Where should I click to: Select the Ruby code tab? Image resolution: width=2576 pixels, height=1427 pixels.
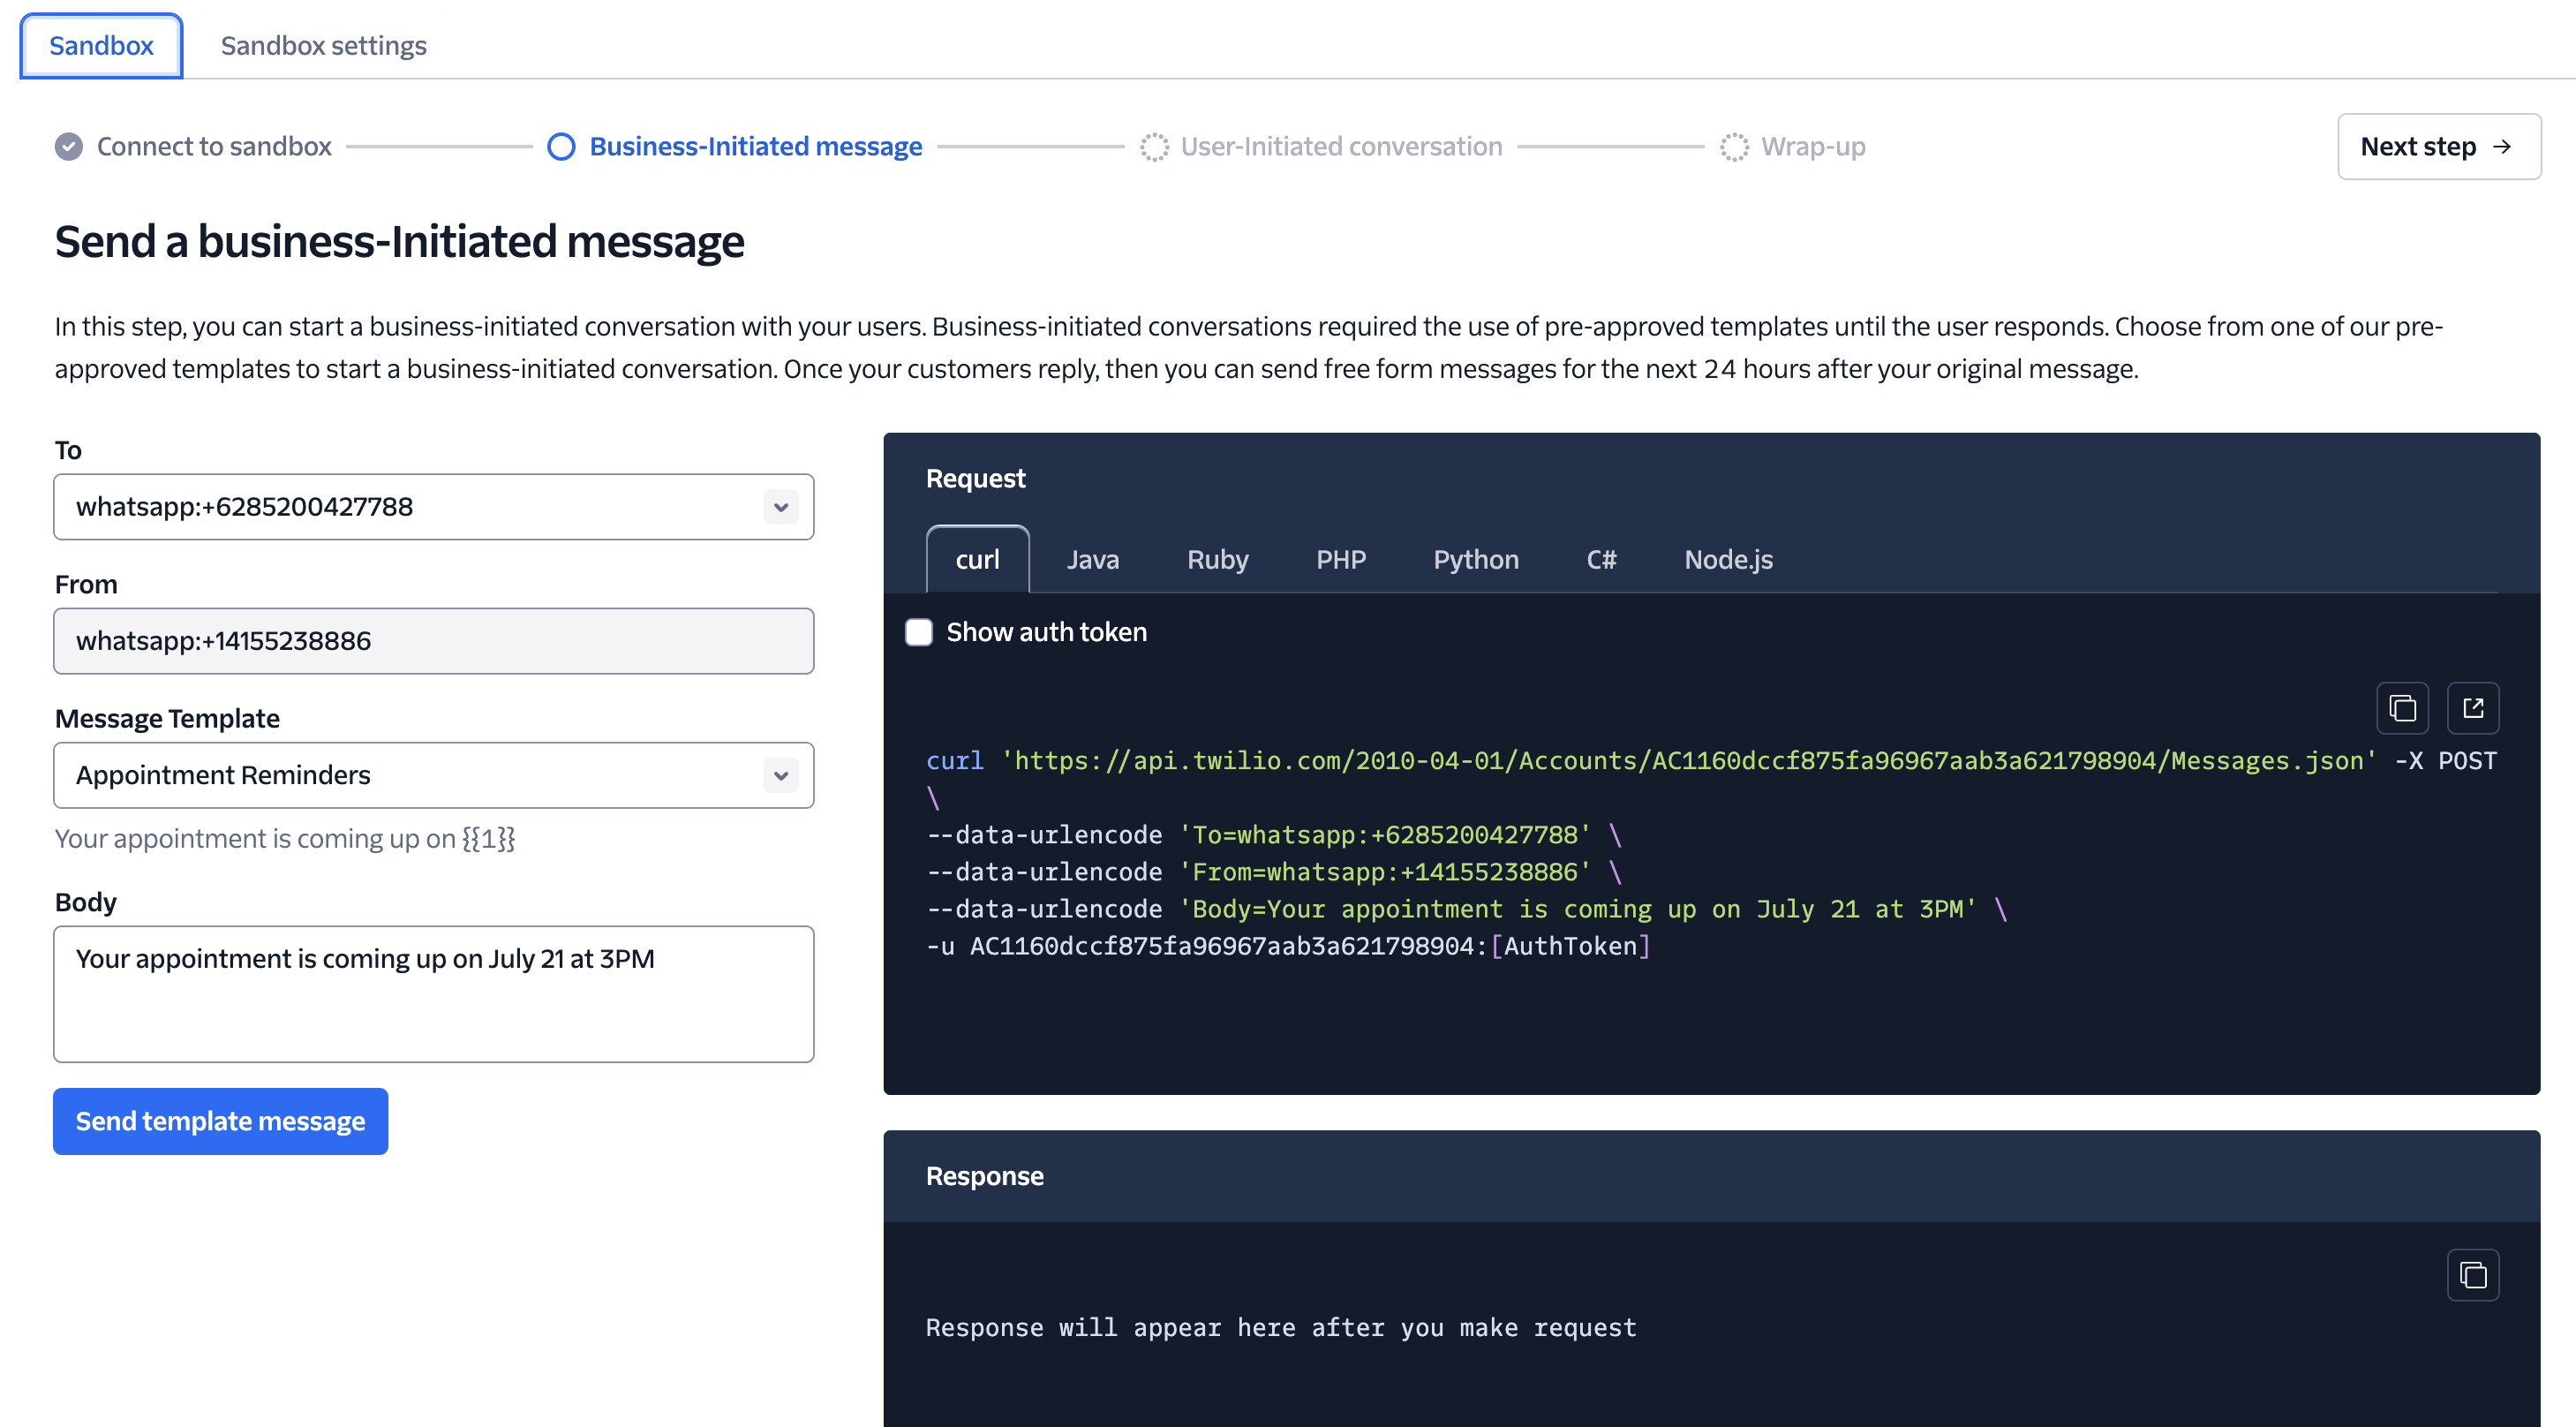(1217, 559)
